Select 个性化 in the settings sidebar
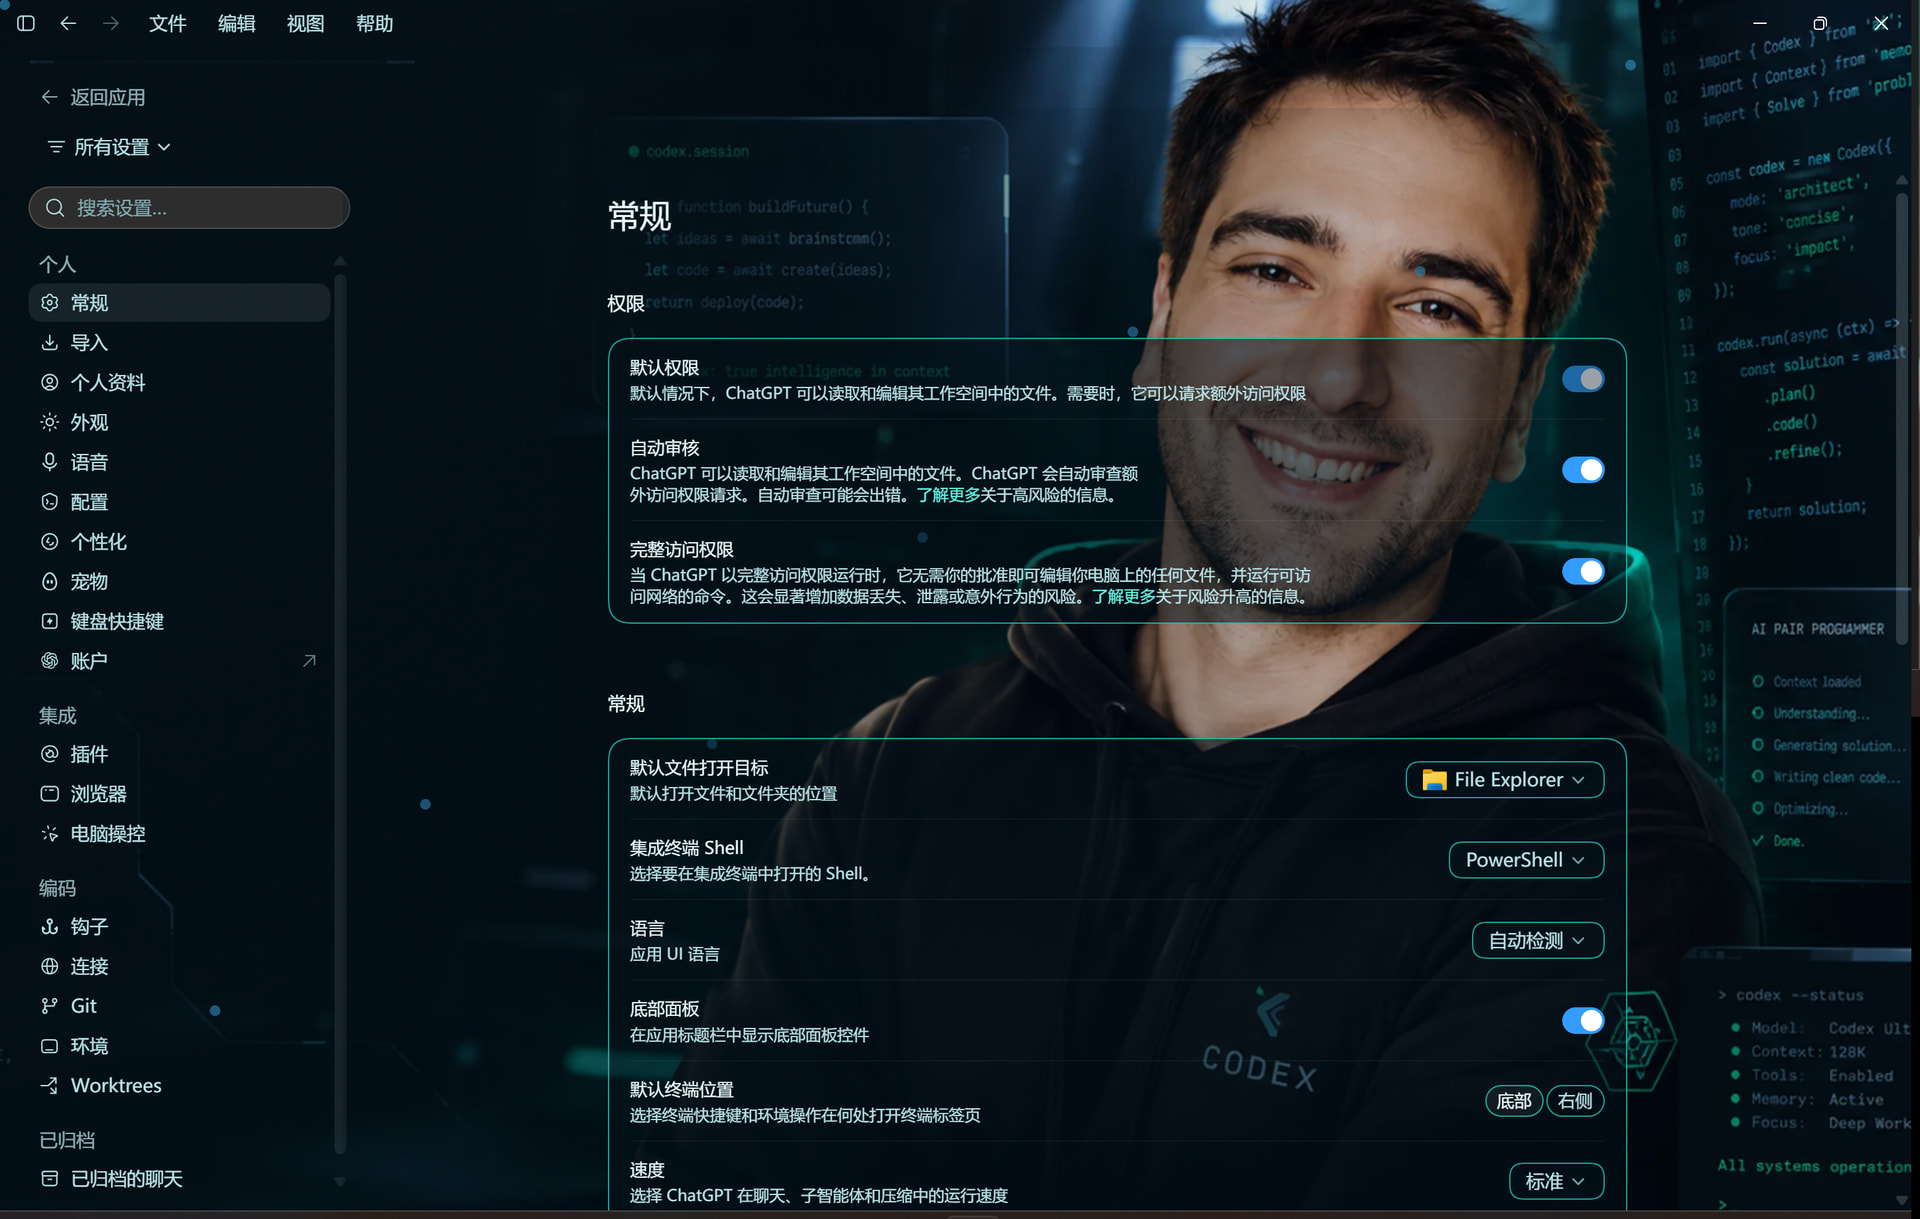 (179, 541)
